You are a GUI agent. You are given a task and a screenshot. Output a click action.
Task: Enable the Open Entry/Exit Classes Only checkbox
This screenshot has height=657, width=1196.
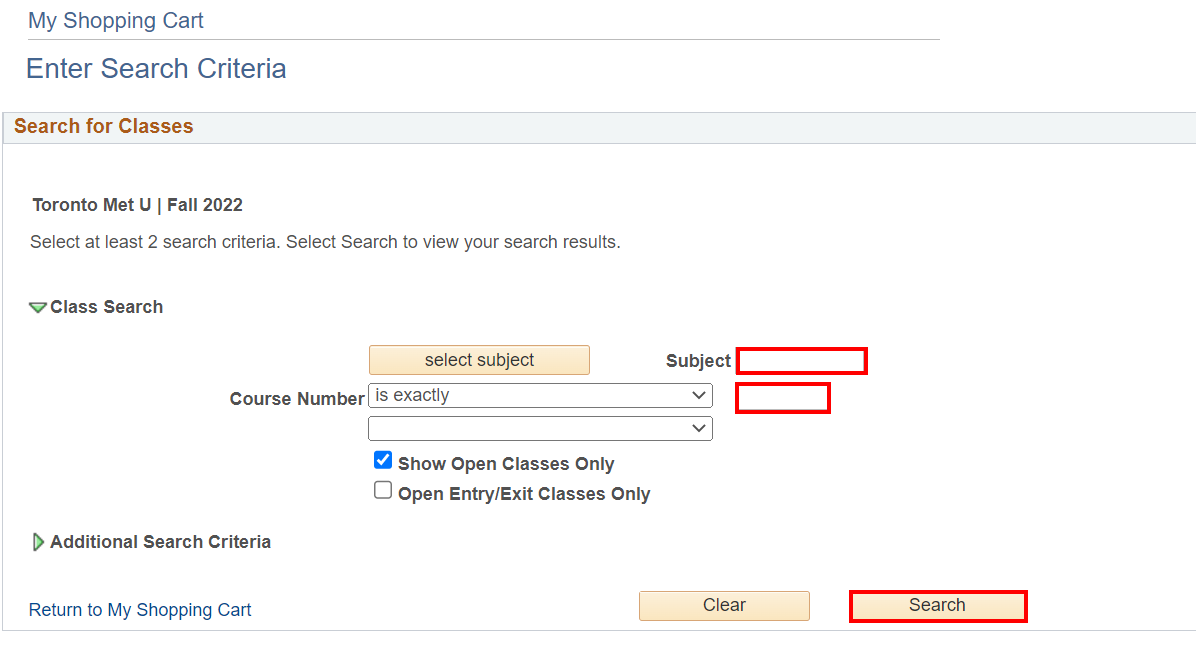(383, 491)
